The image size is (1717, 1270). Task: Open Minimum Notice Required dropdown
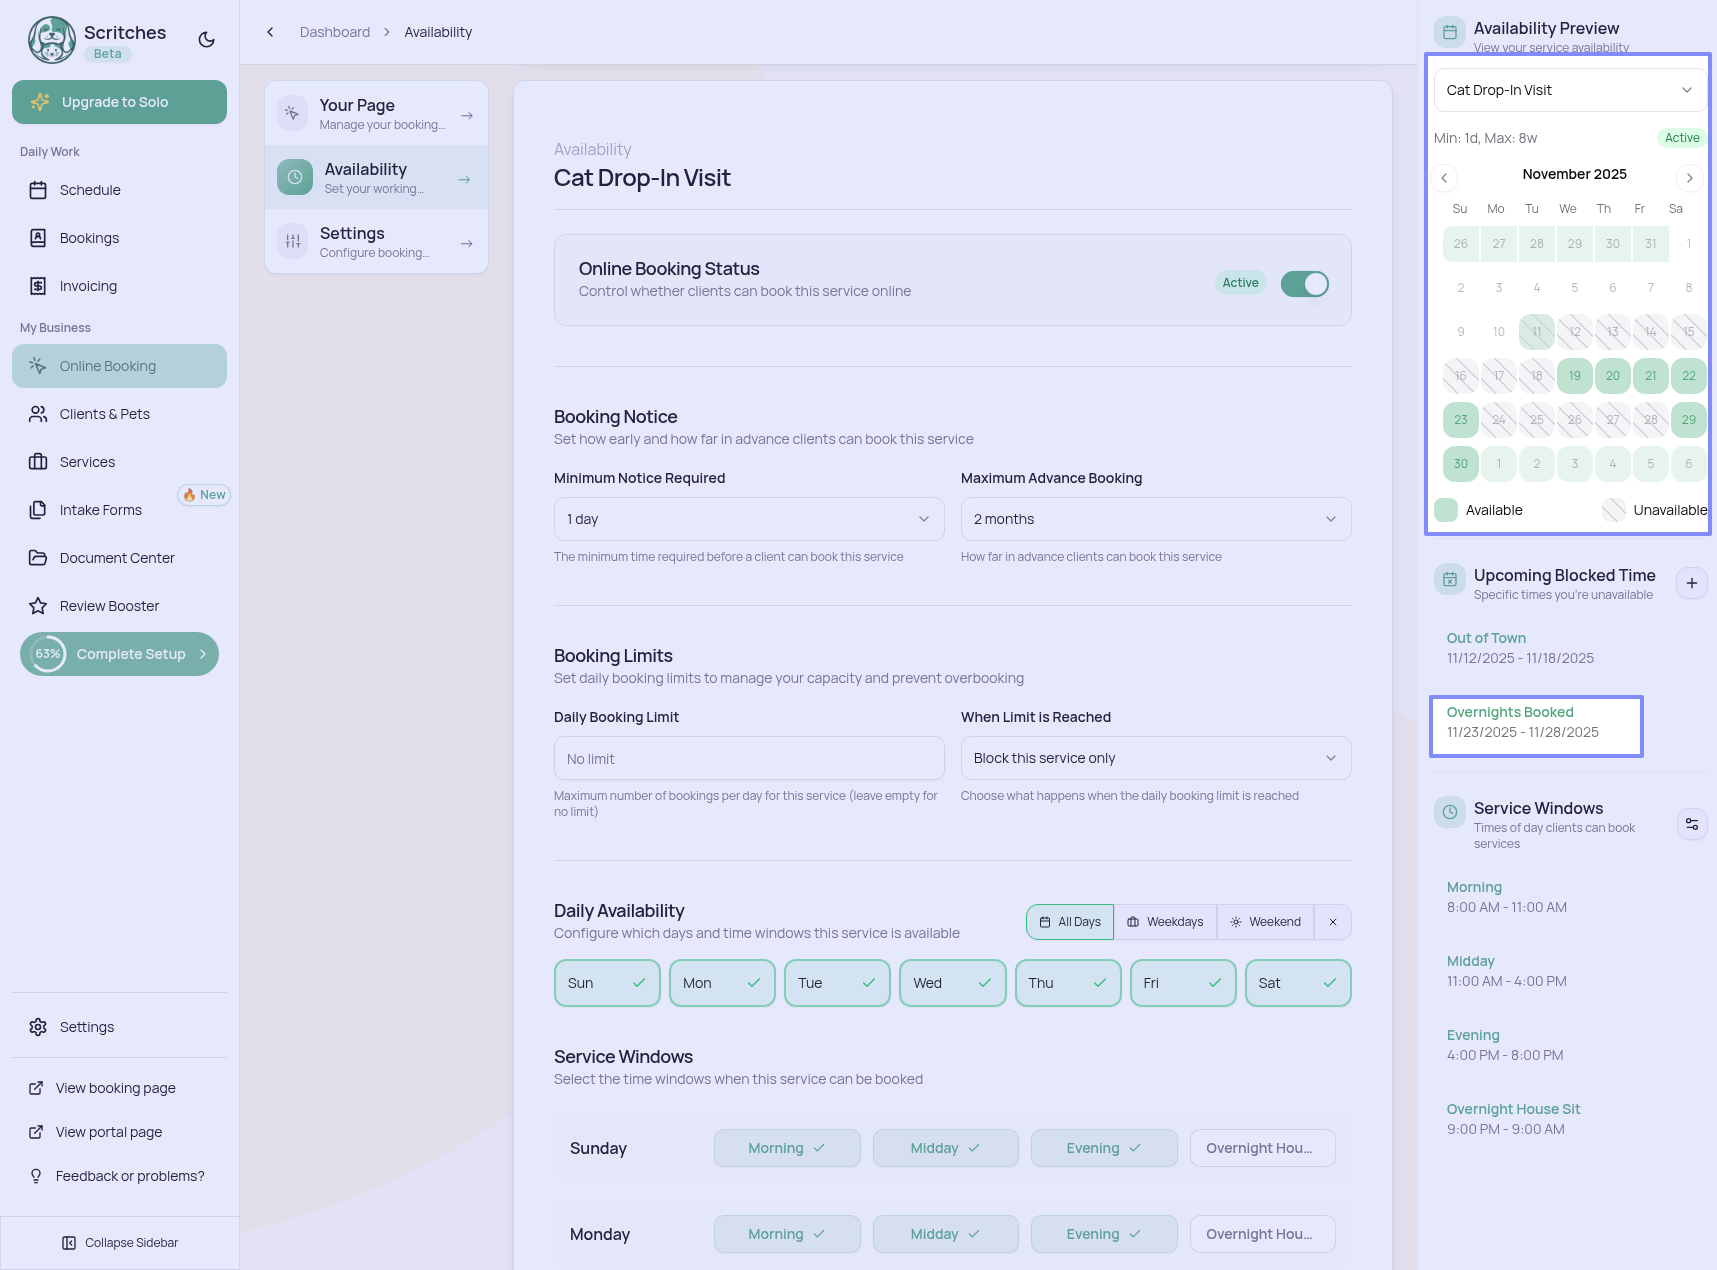(x=748, y=519)
